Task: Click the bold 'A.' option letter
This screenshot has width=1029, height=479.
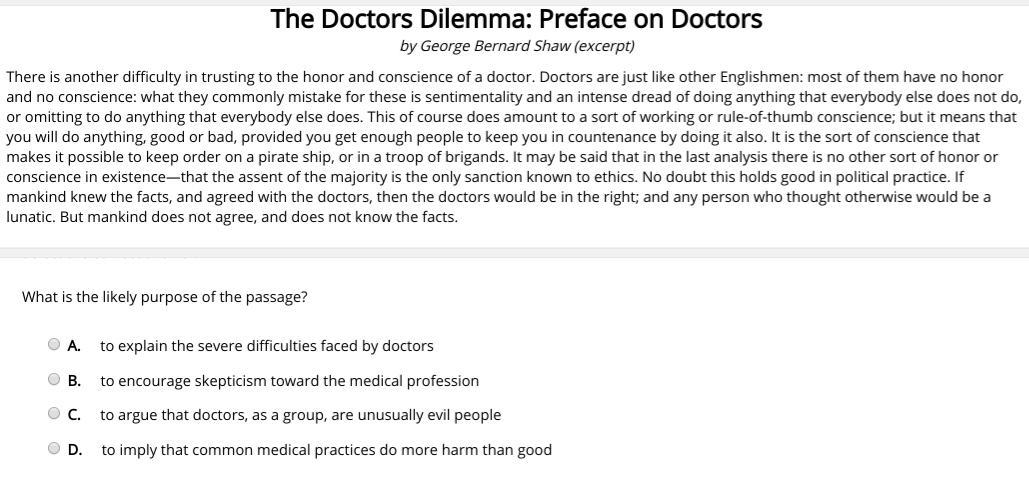Action: (x=74, y=346)
